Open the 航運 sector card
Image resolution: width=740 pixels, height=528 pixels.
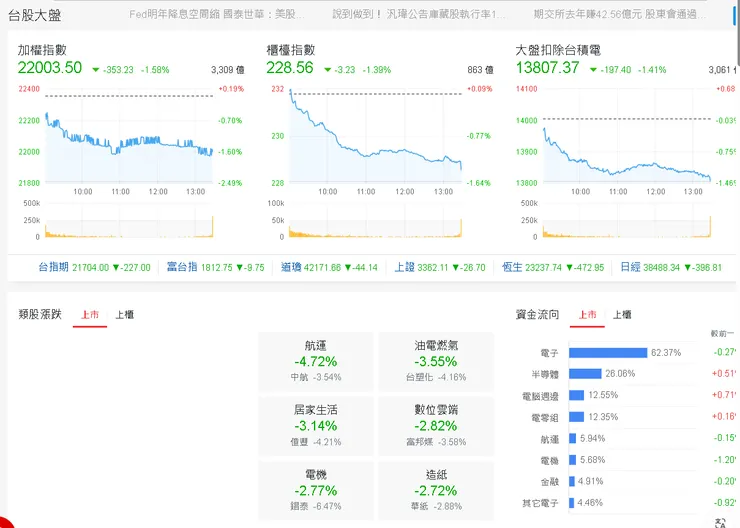pyautogui.click(x=316, y=361)
